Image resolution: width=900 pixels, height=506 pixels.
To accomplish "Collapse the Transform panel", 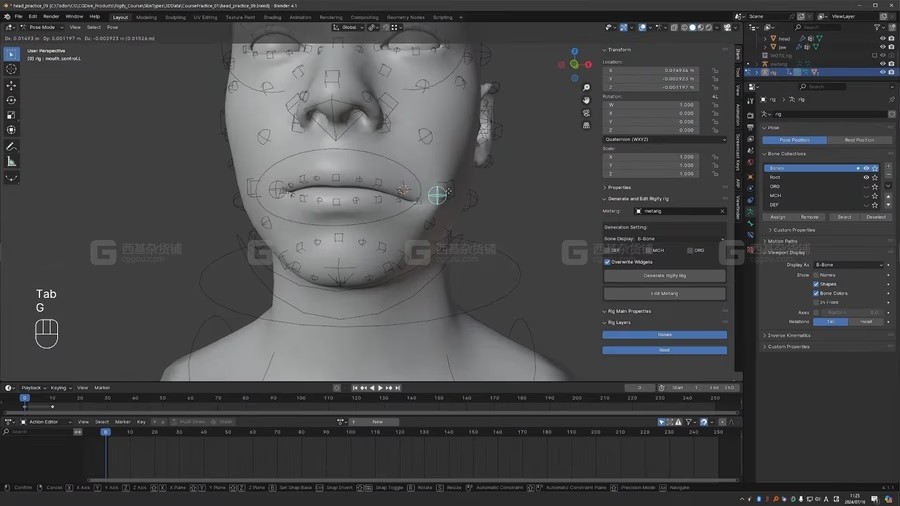I will [x=618, y=50].
